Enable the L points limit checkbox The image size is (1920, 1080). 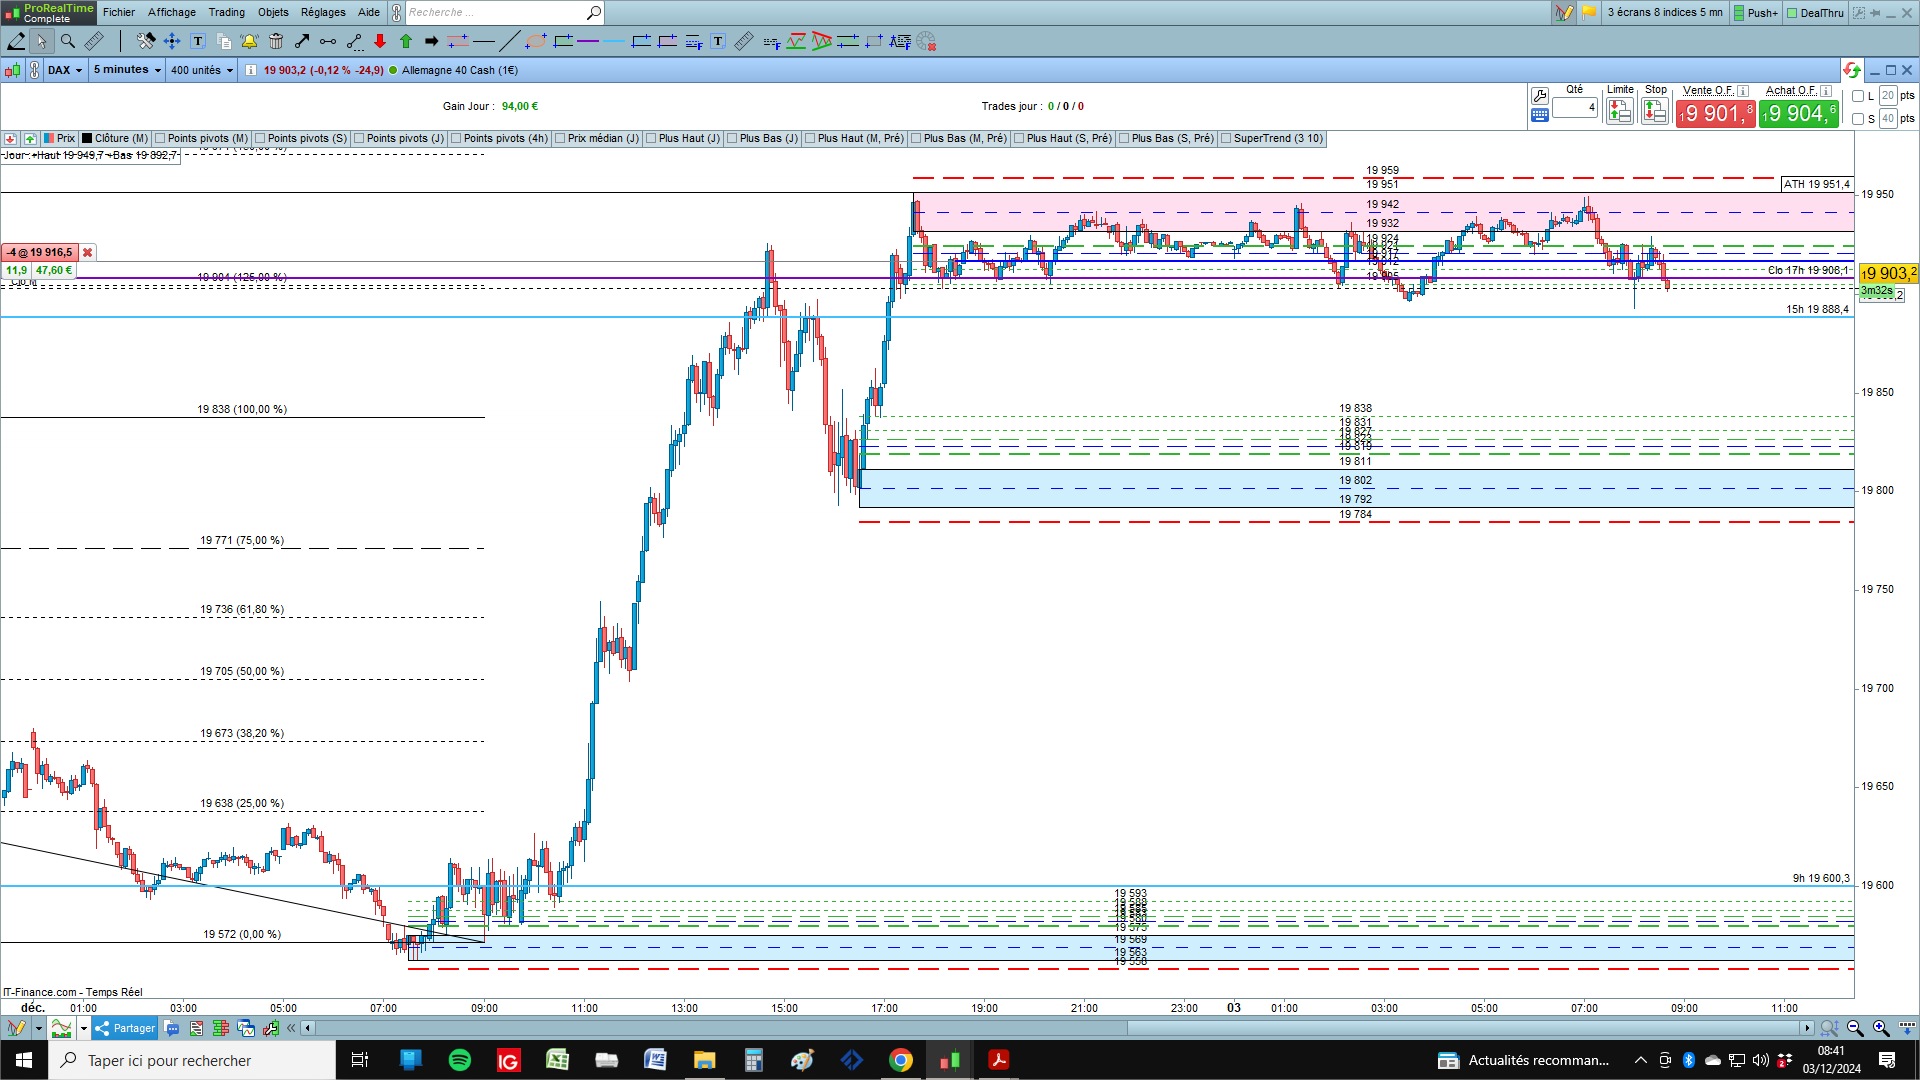1858,96
